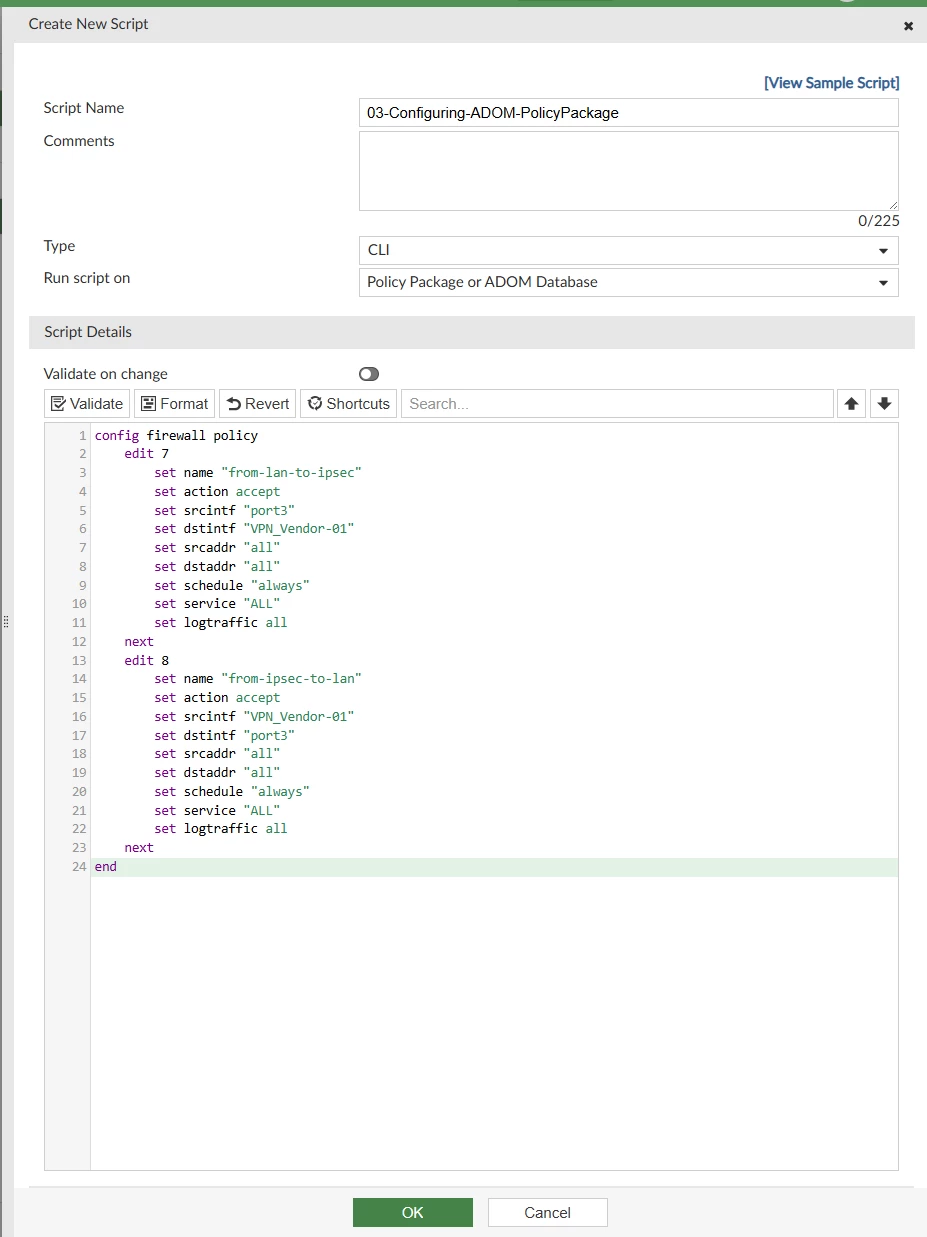
Task: Click line 1 'config firewall policy'
Action: pyautogui.click(x=176, y=435)
